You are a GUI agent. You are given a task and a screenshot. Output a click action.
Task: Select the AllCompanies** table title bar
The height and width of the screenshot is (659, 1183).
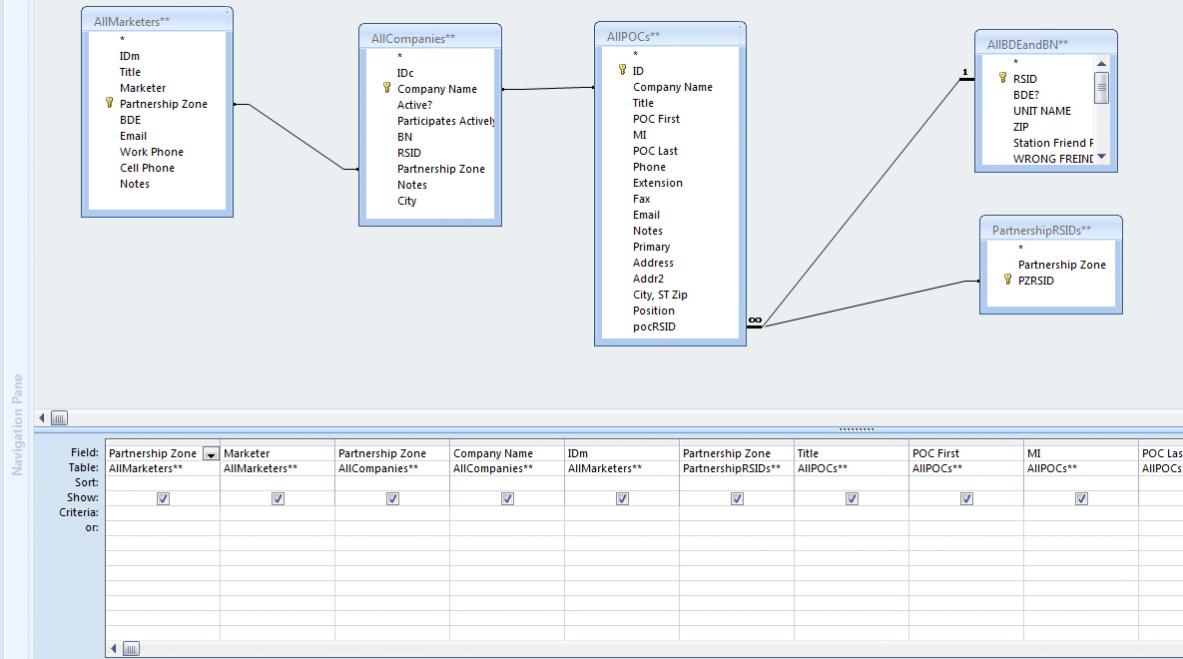click(430, 38)
